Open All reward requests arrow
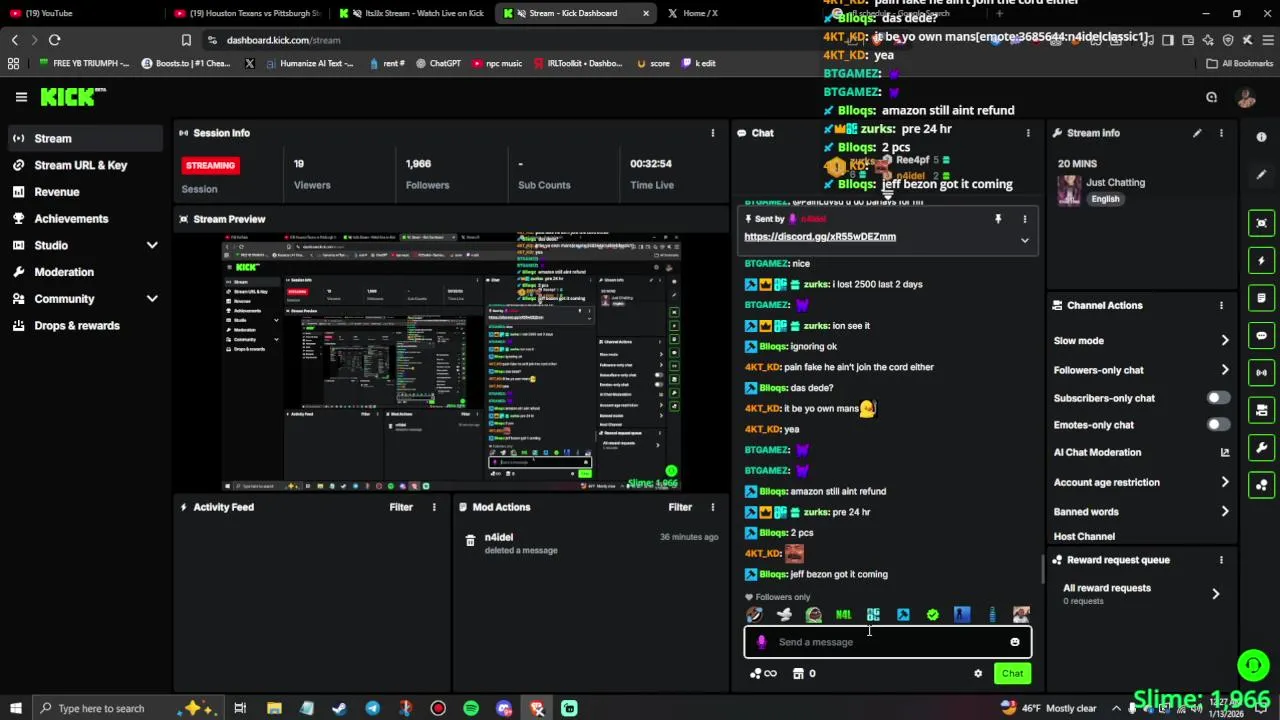The width and height of the screenshot is (1280, 720). [x=1216, y=594]
